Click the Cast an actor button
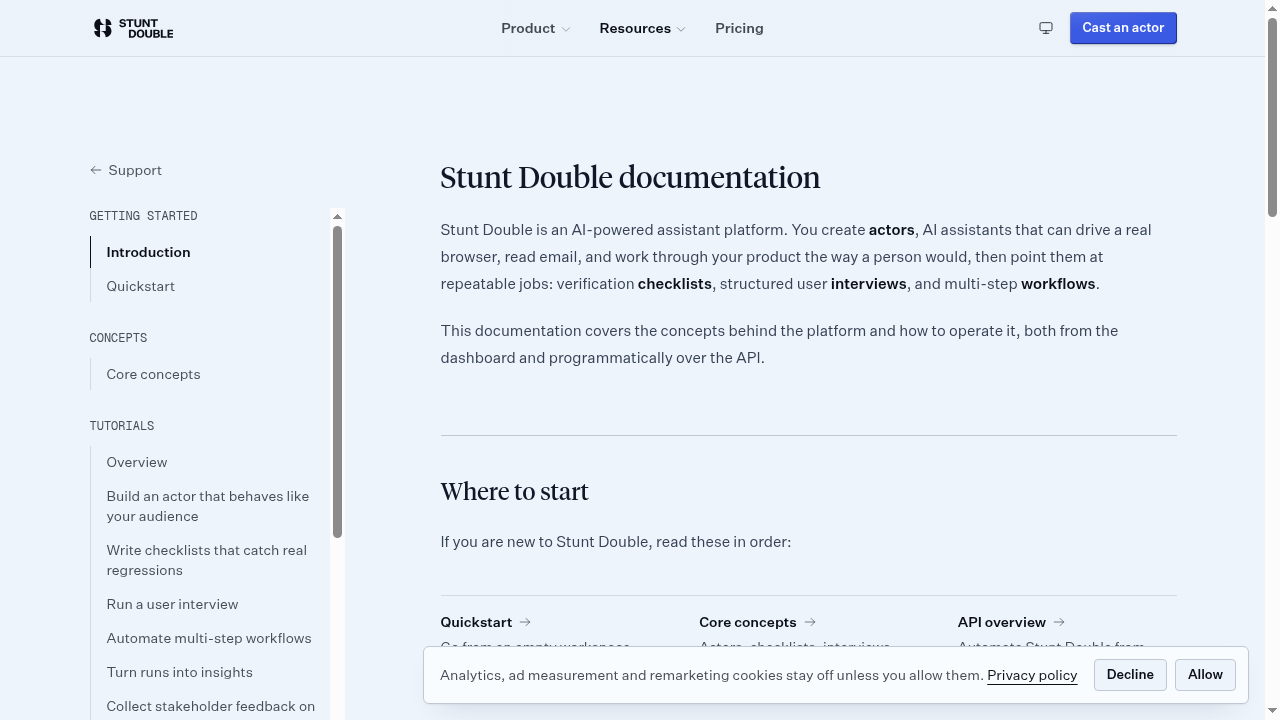This screenshot has height=720, width=1280. [x=1123, y=28]
